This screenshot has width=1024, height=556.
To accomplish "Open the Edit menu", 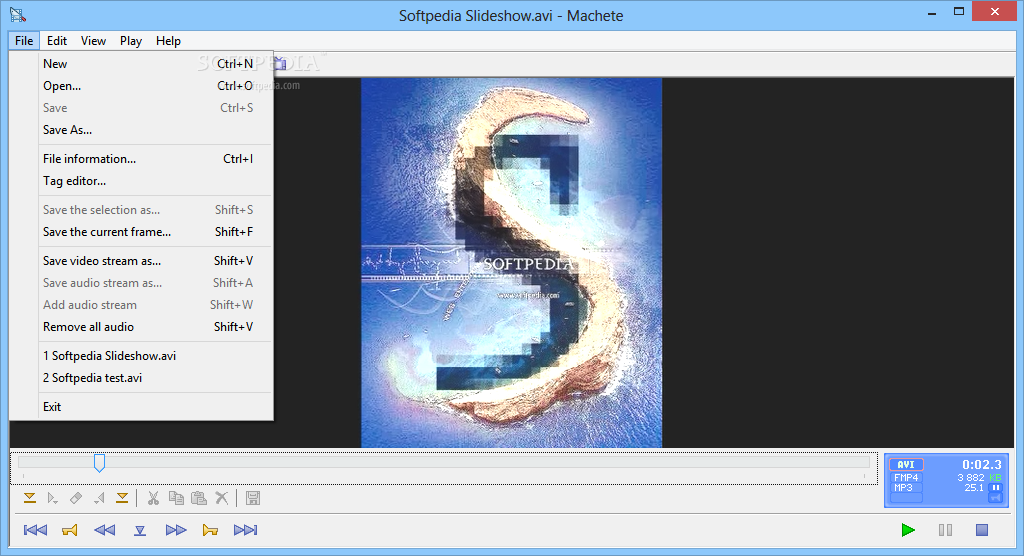I will click(57, 41).
